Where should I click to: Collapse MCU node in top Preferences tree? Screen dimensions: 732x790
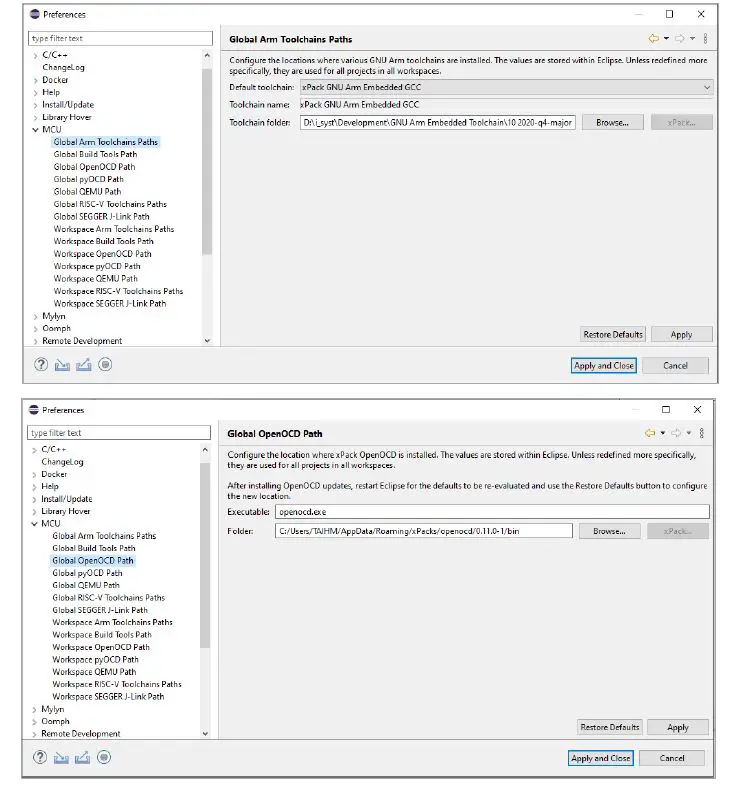35,130
